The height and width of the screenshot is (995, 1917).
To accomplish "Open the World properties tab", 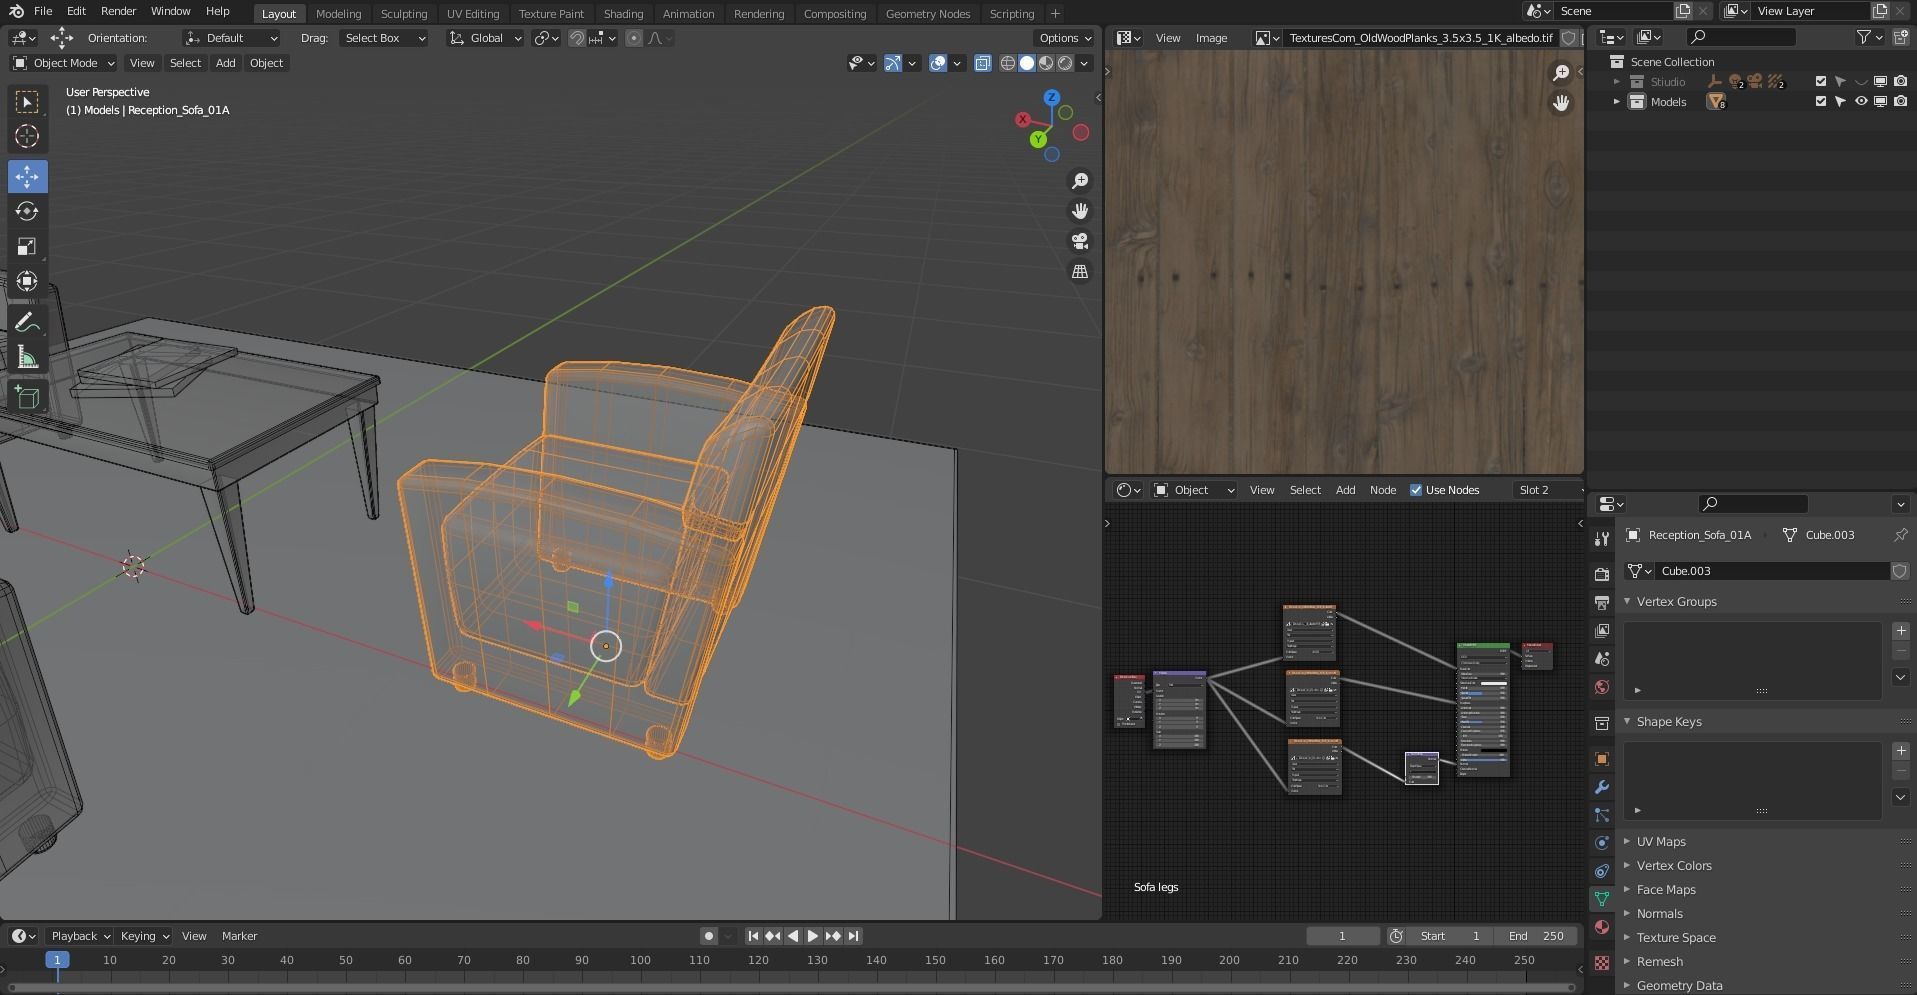I will click(x=1602, y=687).
